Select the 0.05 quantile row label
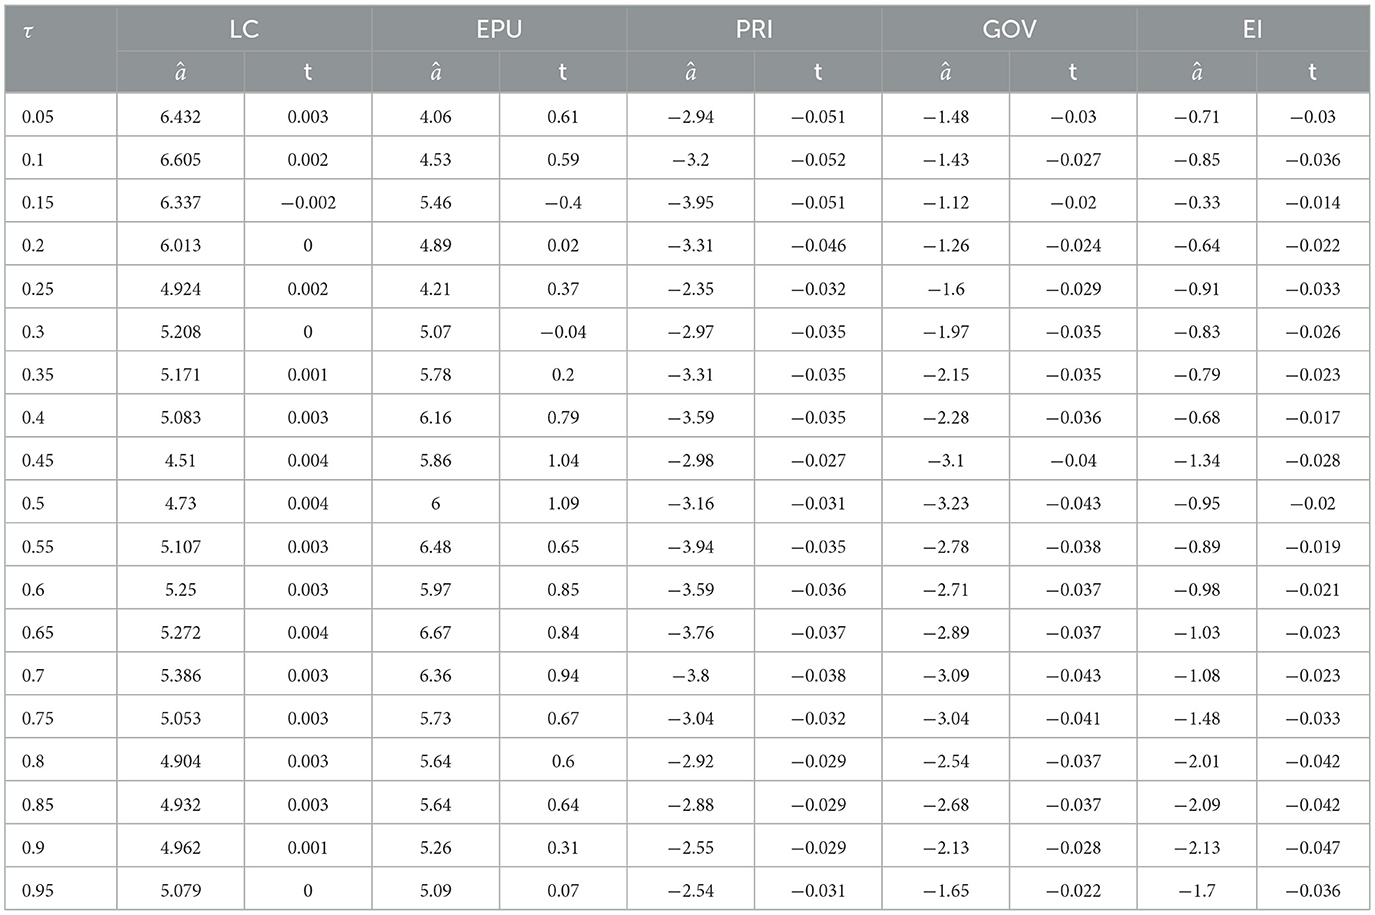 point(38,117)
